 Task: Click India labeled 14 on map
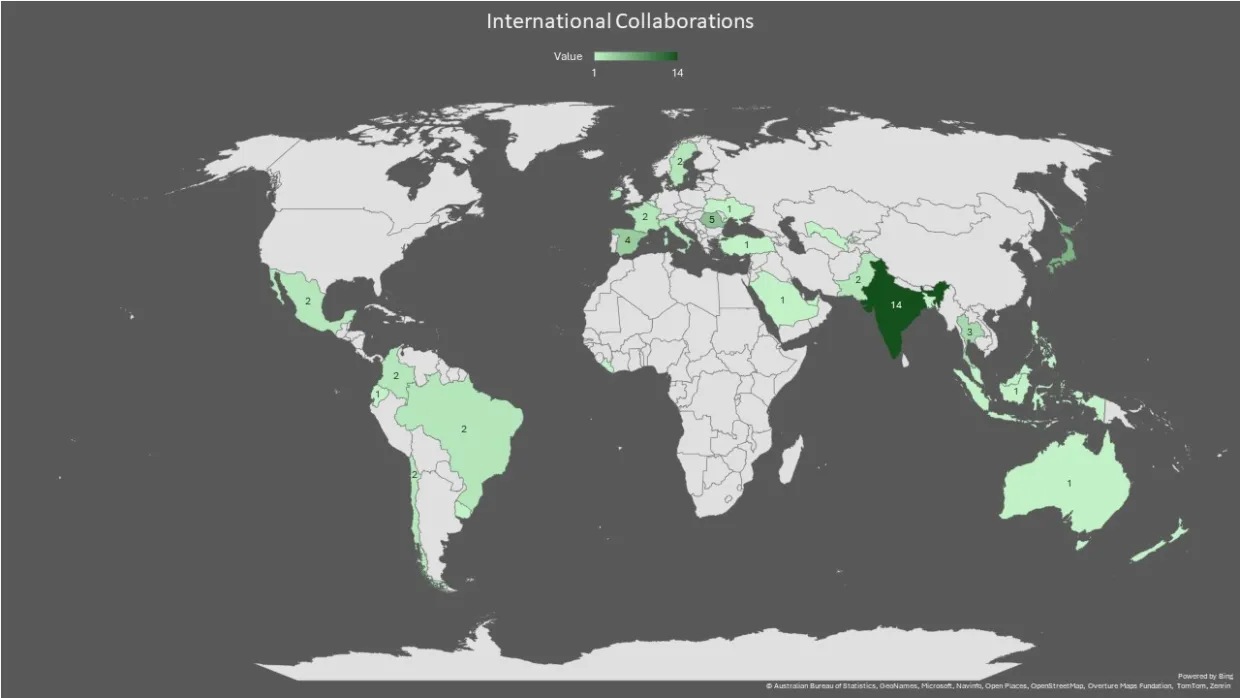pos(893,305)
